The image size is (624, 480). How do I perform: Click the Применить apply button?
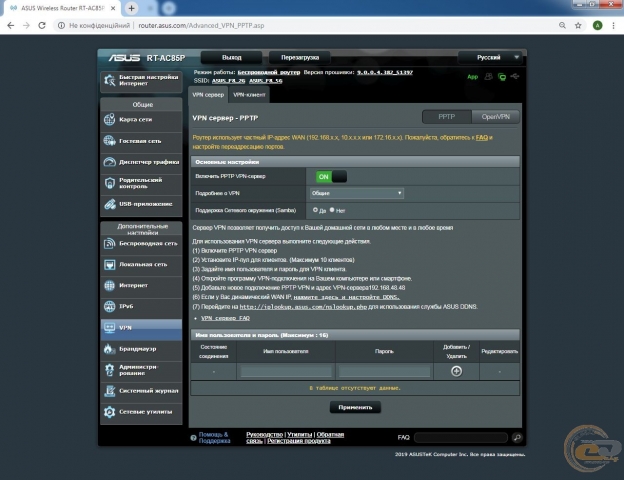pyautogui.click(x=355, y=407)
